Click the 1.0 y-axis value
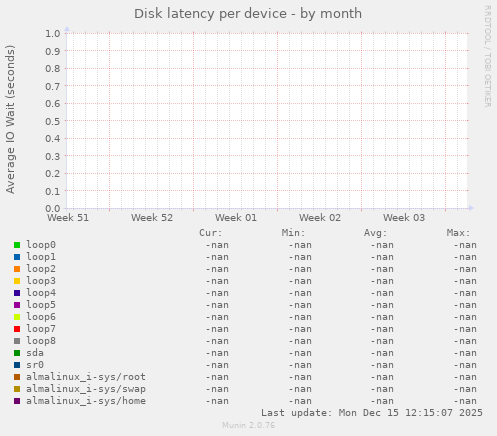 (x=53, y=34)
